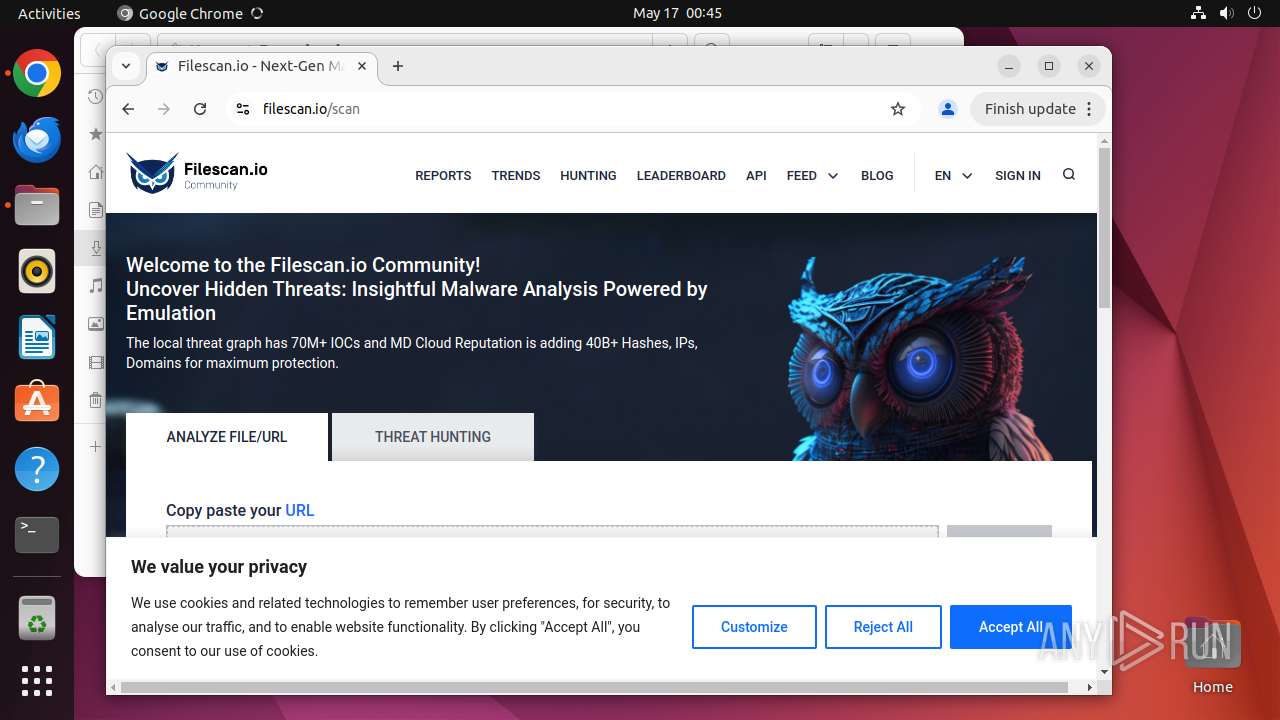1280x720 pixels.
Task: Click the address bar URL
Action: coord(311,109)
